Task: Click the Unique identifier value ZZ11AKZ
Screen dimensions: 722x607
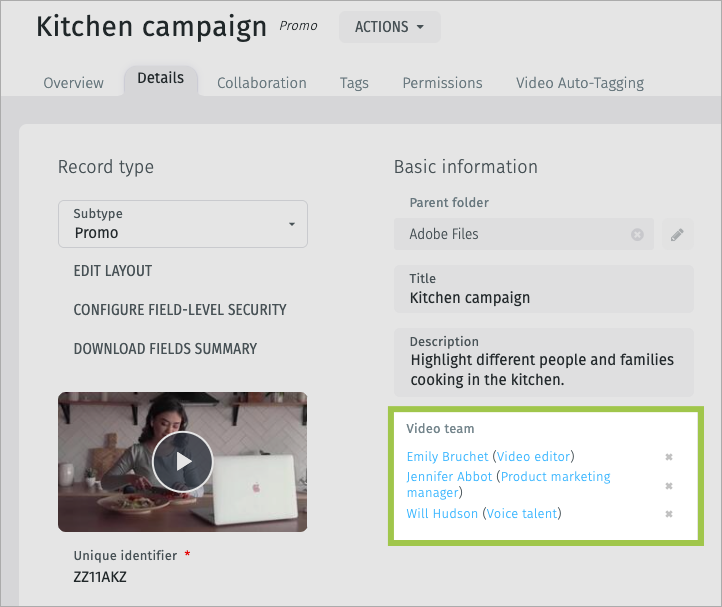Action: click(100, 577)
